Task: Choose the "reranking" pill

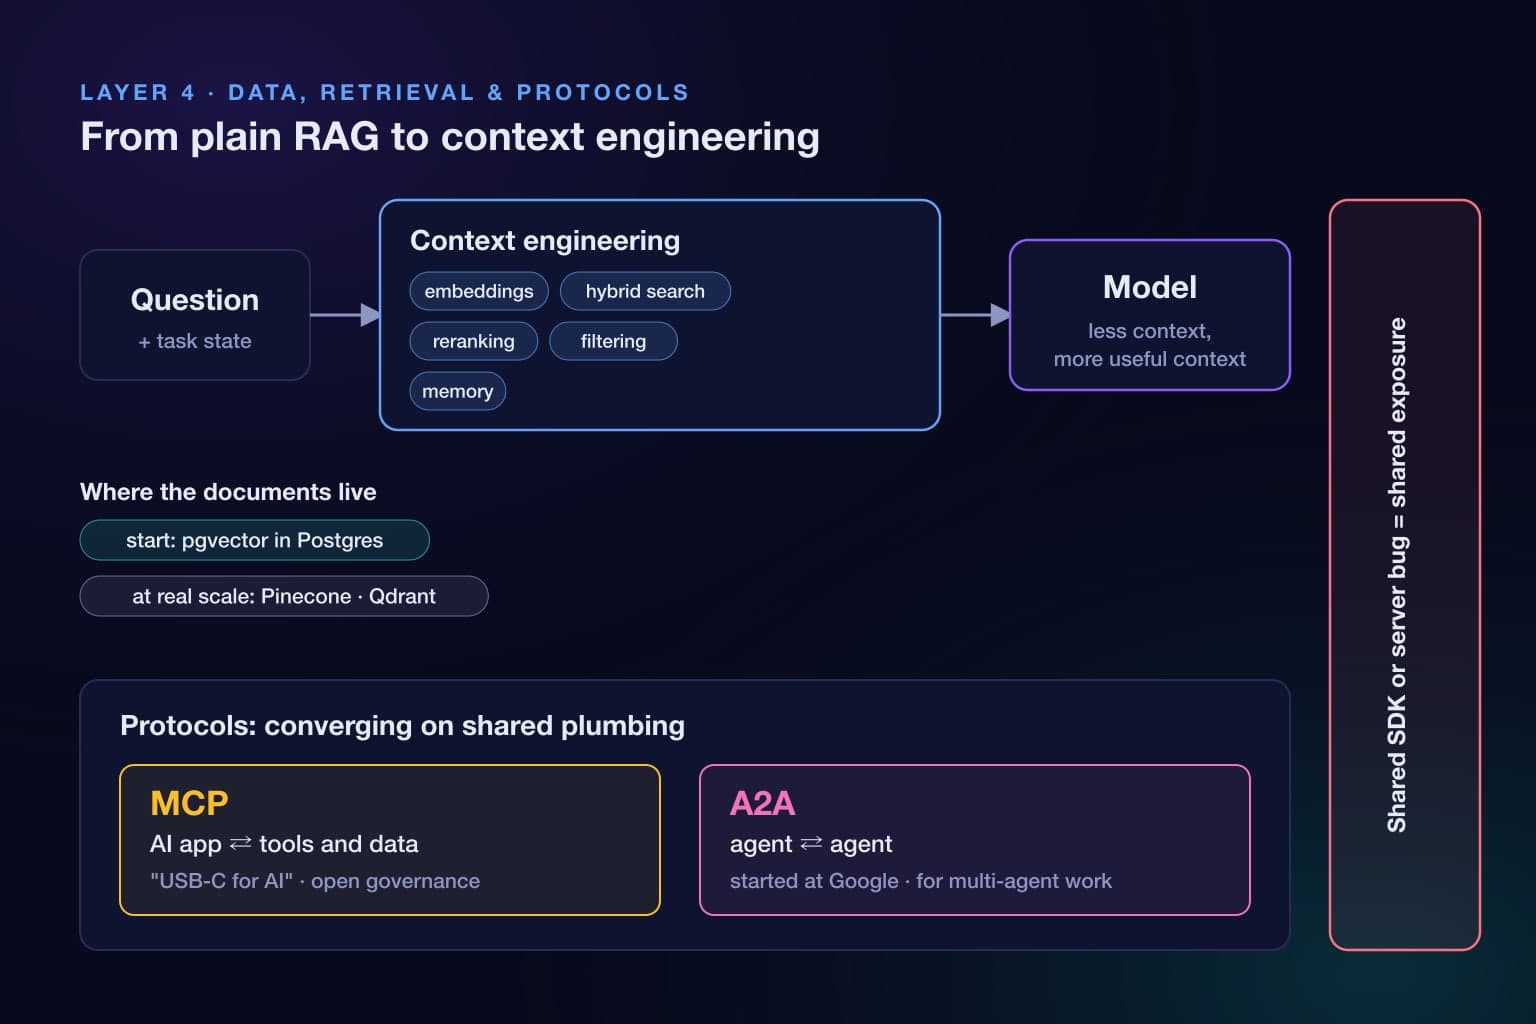Action: (x=473, y=341)
